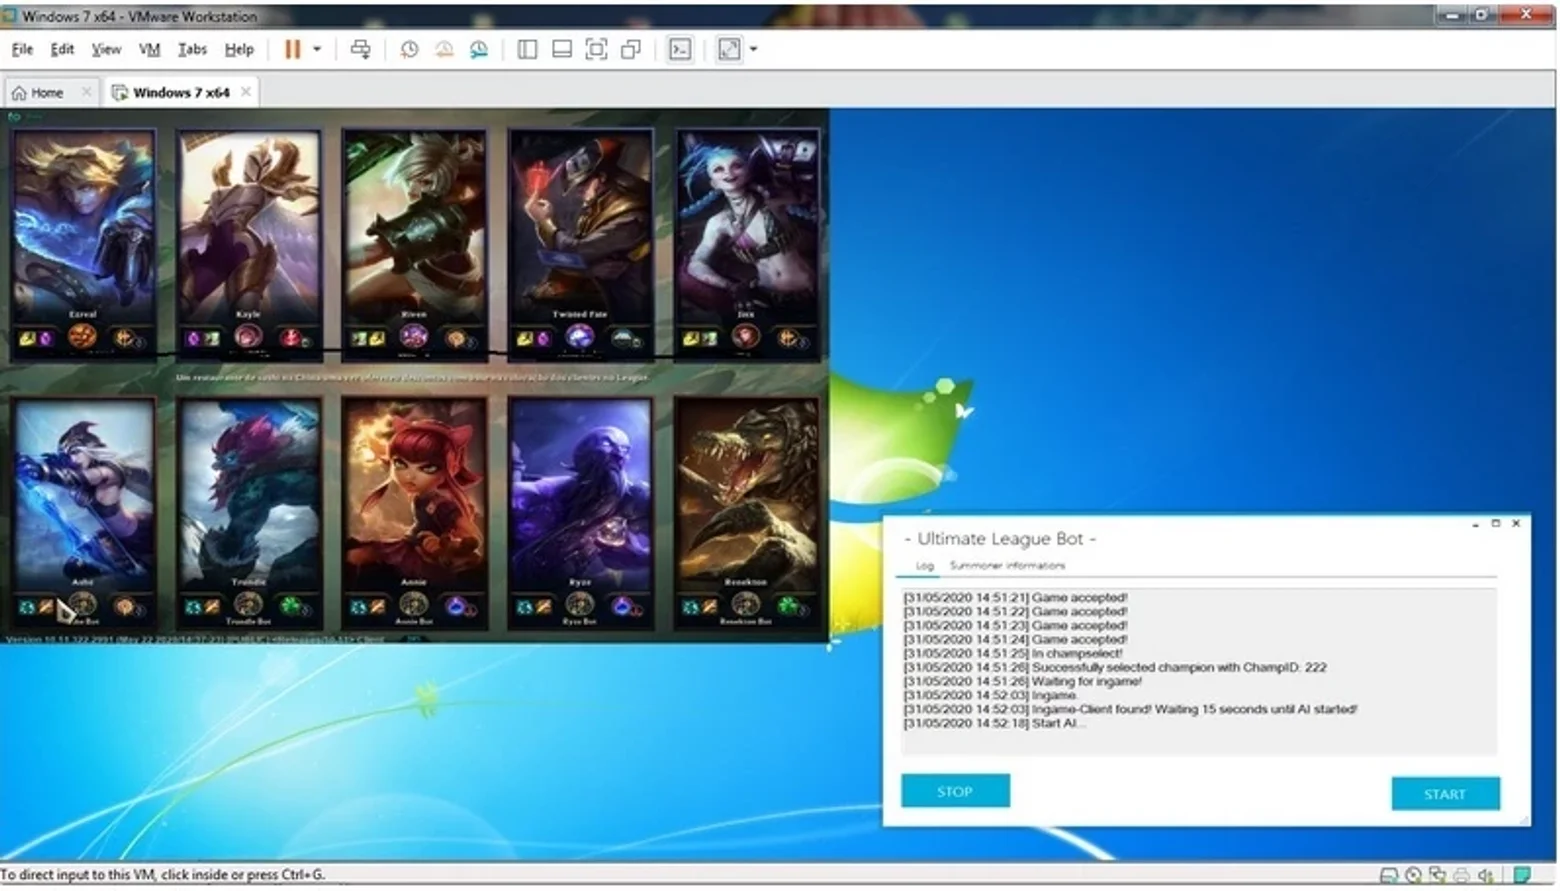
Task: Click the printer status bar icon
Action: [1461, 875]
